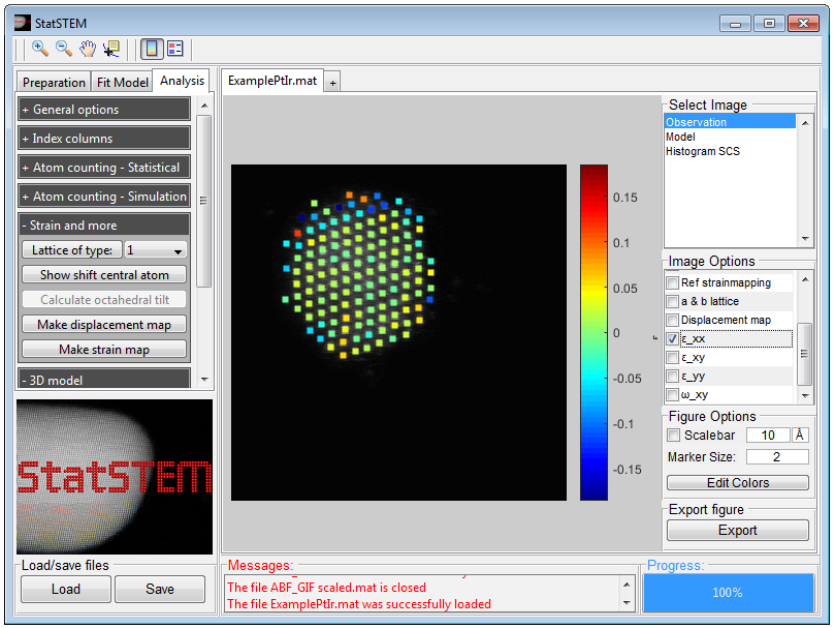
Task: Toggle the legend toolbar icon
Action: 175,49
